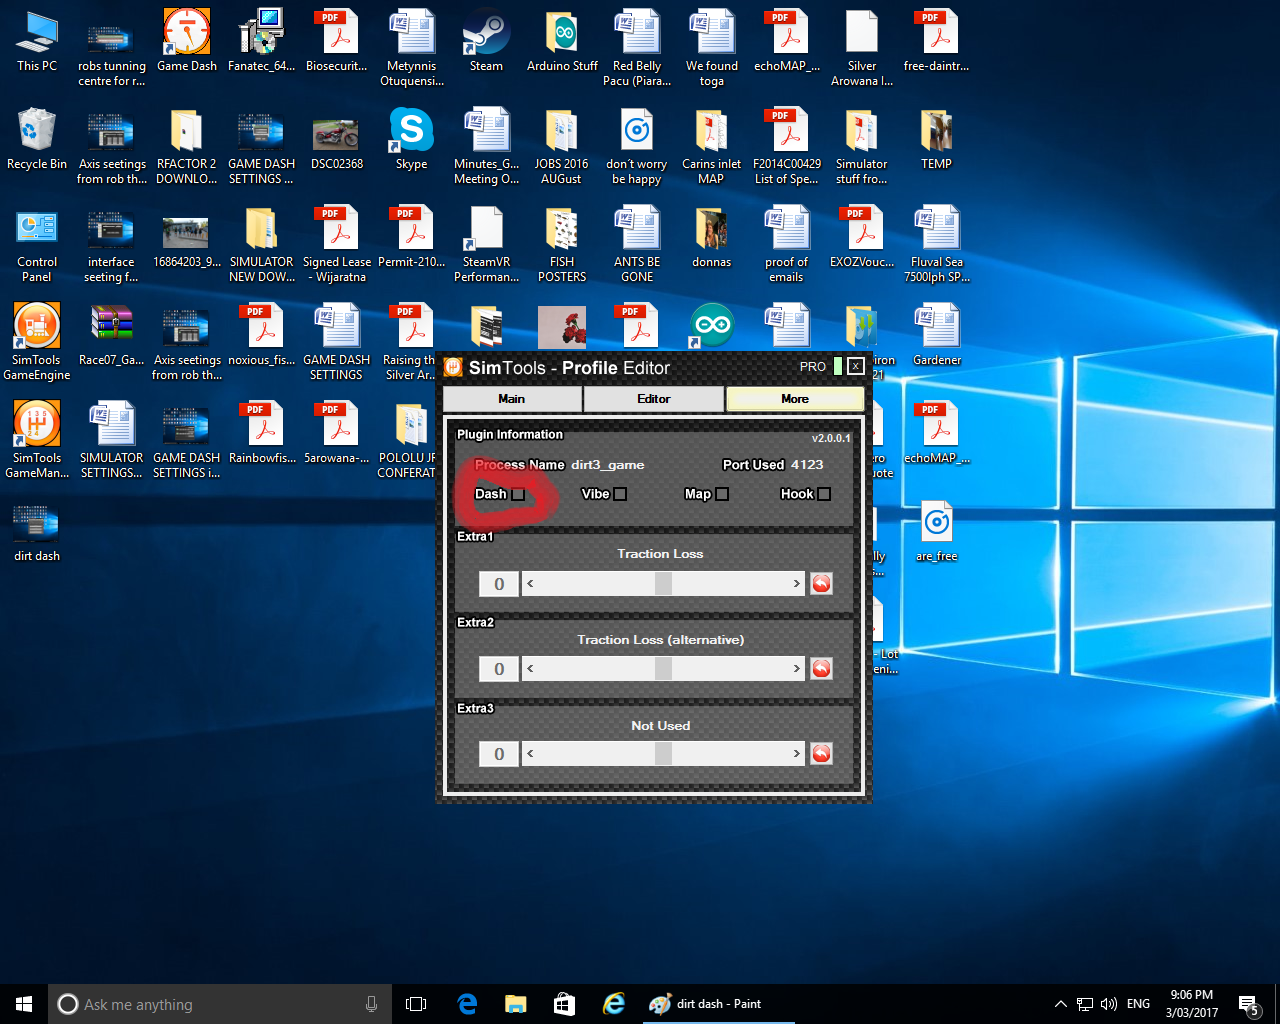This screenshot has width=1280, height=1024.
Task: Click the Cortana microphone icon
Action: coord(371,1004)
